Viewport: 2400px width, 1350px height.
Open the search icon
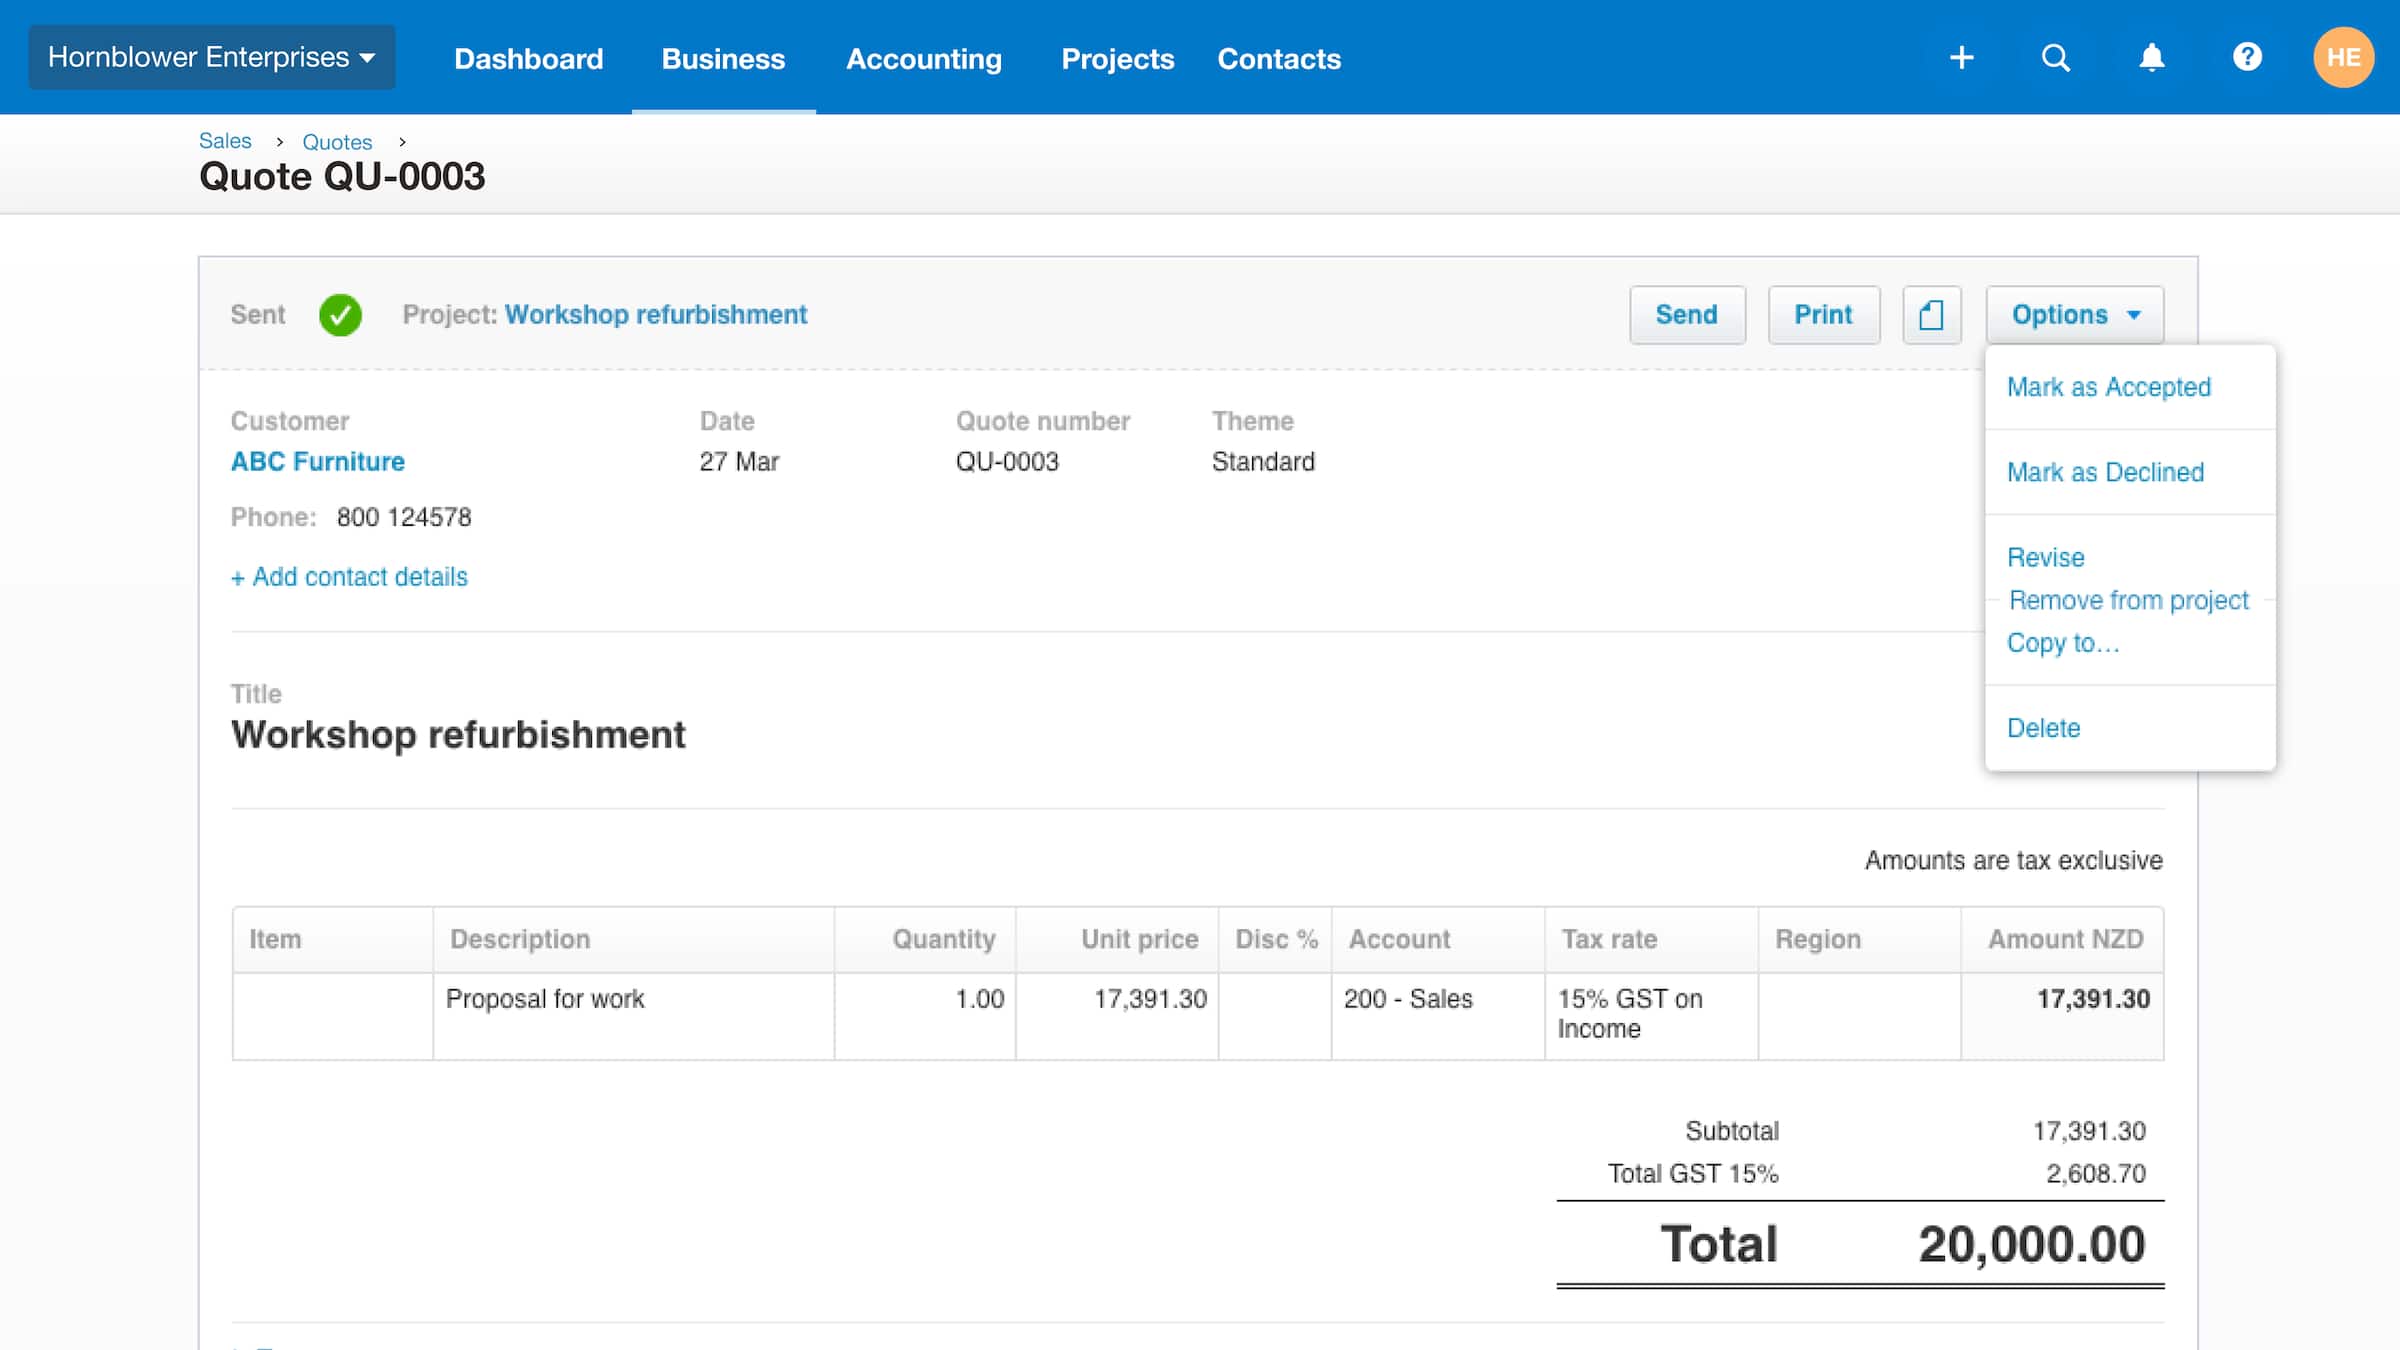pos(2056,57)
